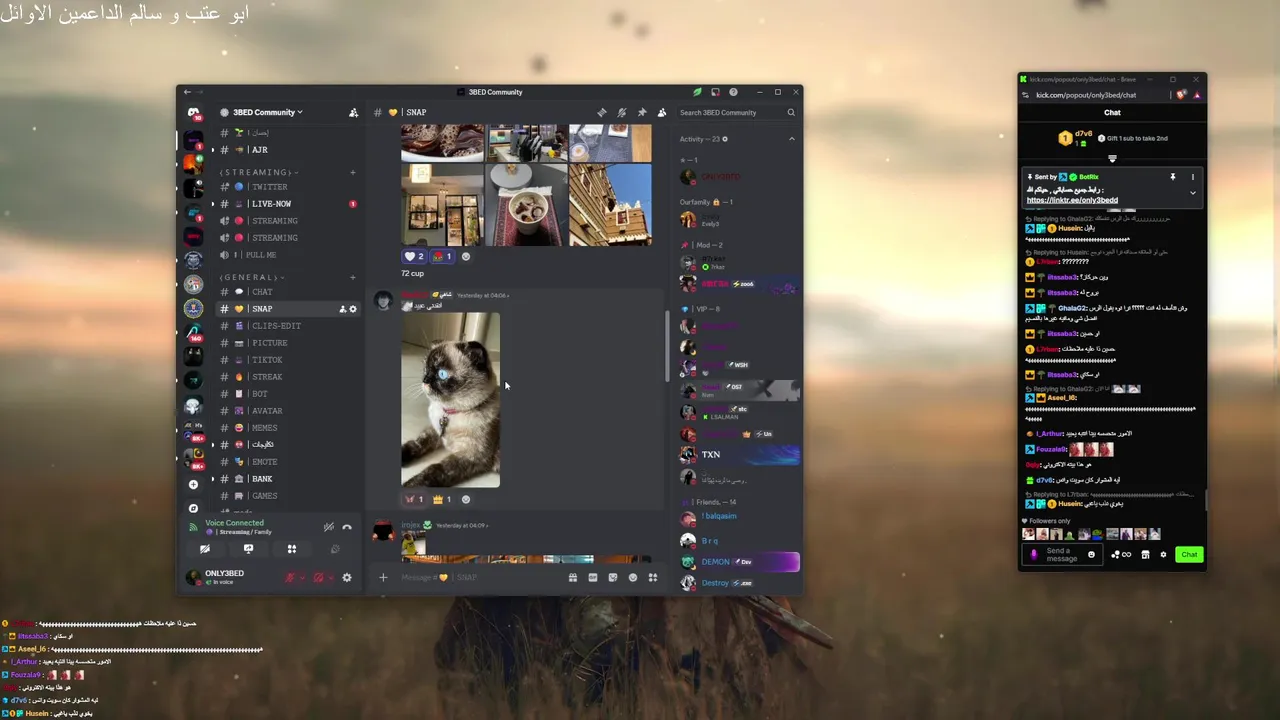Share your screen in voice panel
The image size is (1280, 720).
point(248,548)
